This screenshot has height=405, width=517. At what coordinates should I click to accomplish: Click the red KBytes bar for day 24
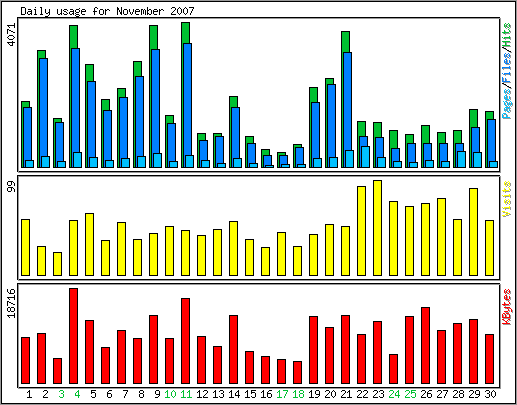(393, 369)
